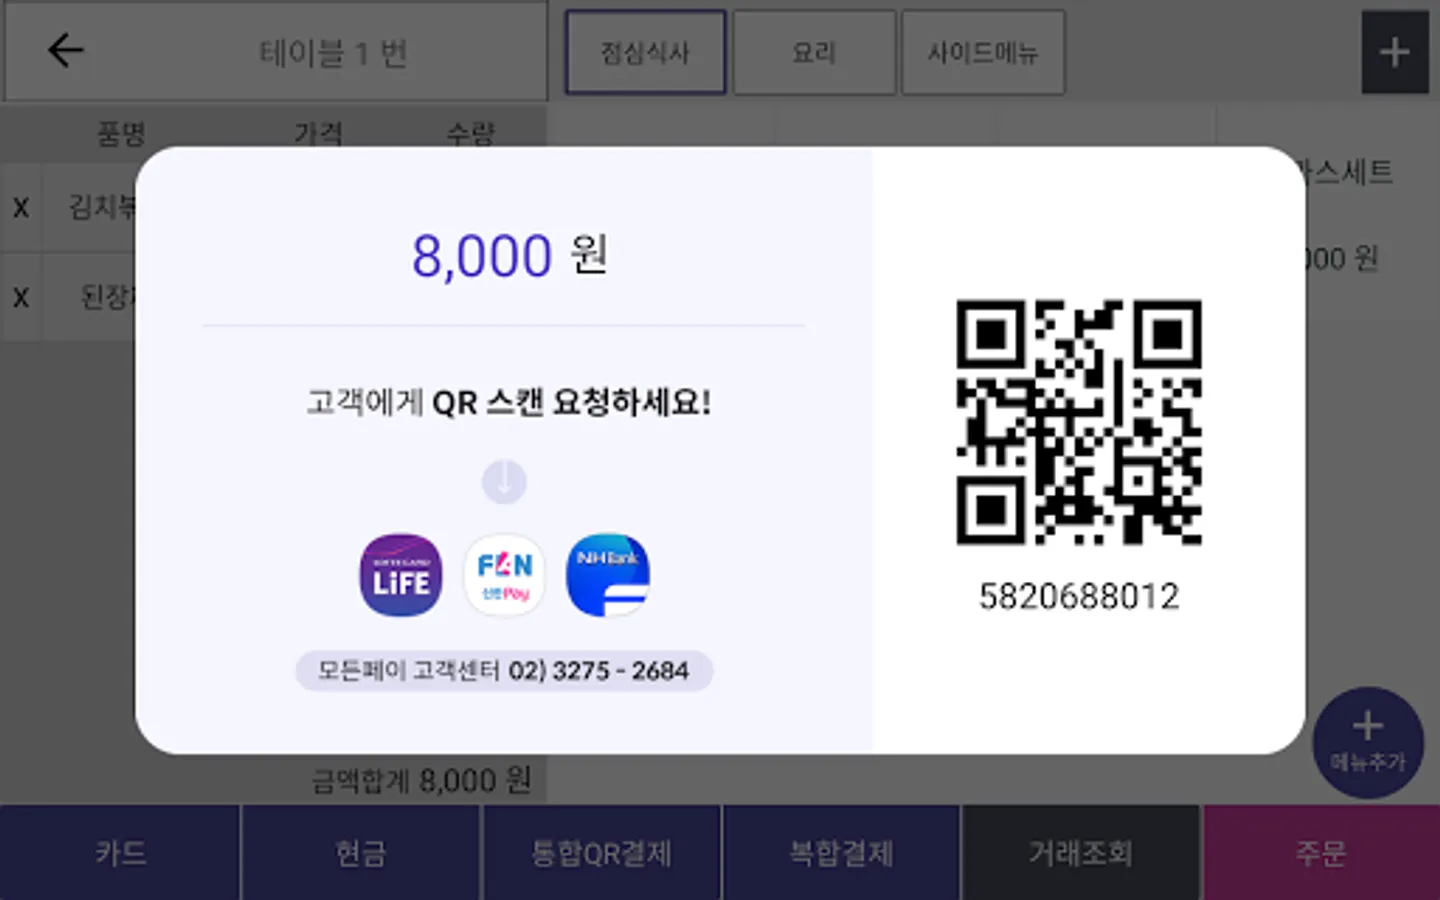Tap the 가격 column header
The image size is (1440, 900).
(x=318, y=133)
